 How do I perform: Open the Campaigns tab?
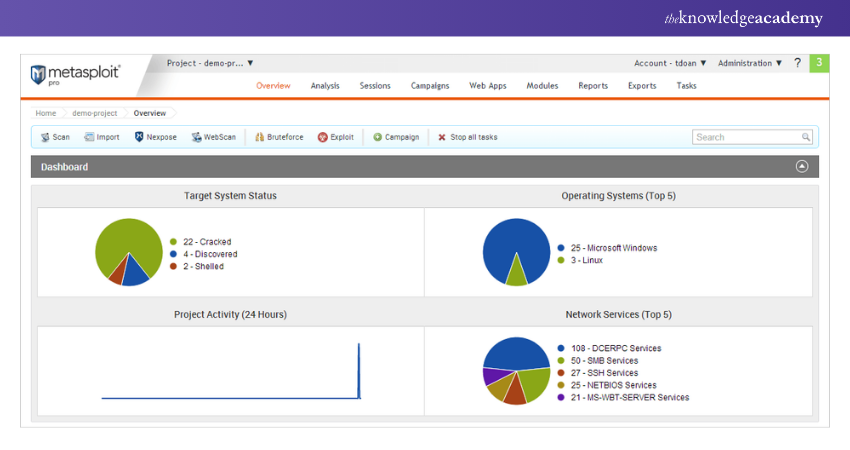coord(430,86)
